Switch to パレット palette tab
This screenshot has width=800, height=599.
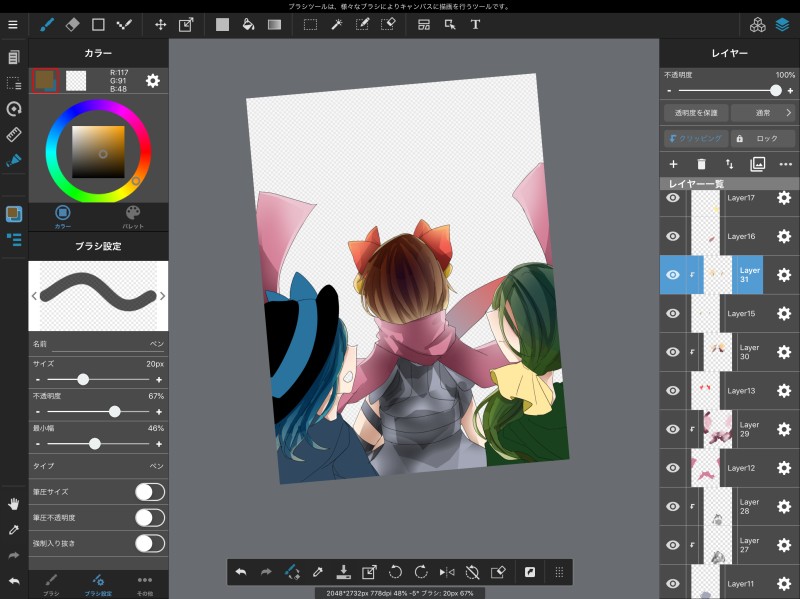click(x=133, y=217)
